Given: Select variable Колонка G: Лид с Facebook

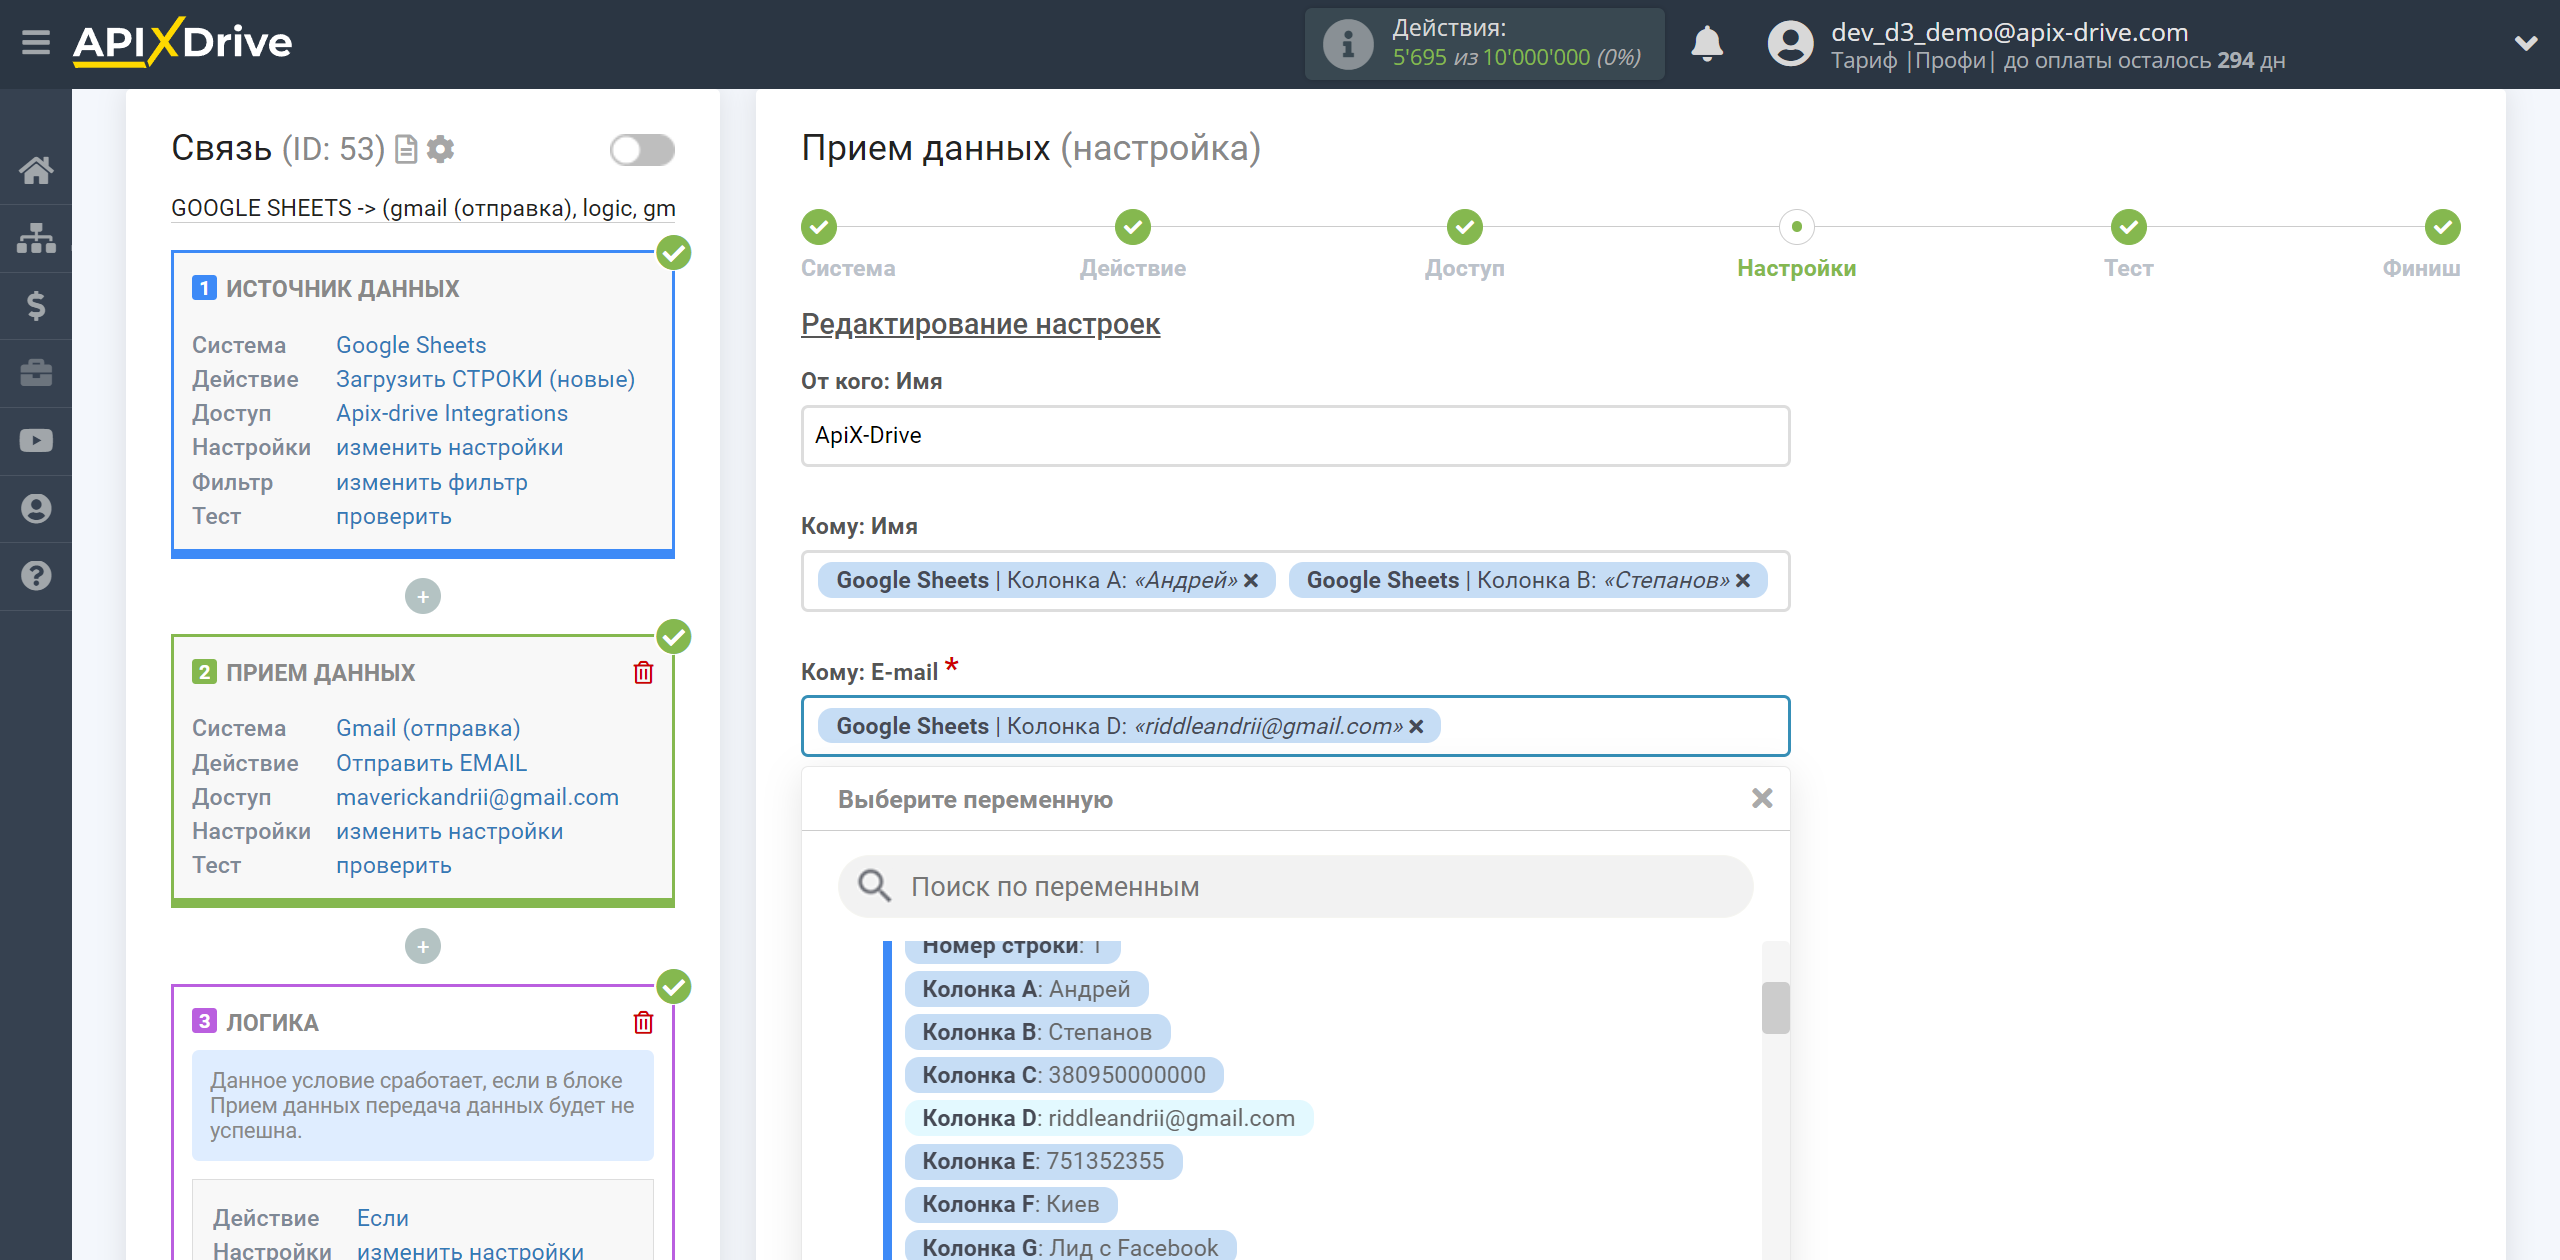Looking at the screenshot, I should point(1070,1247).
